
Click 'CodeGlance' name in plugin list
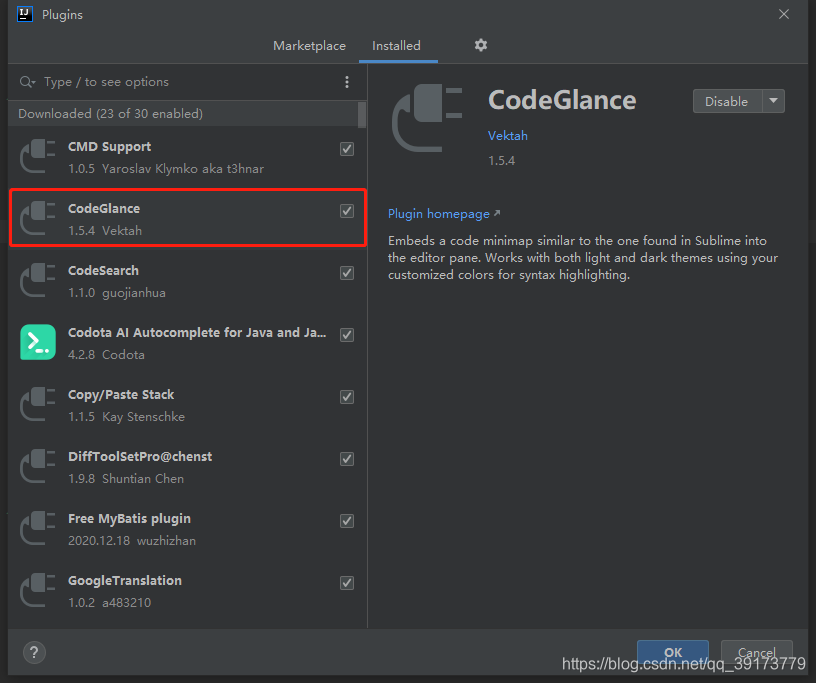point(104,209)
